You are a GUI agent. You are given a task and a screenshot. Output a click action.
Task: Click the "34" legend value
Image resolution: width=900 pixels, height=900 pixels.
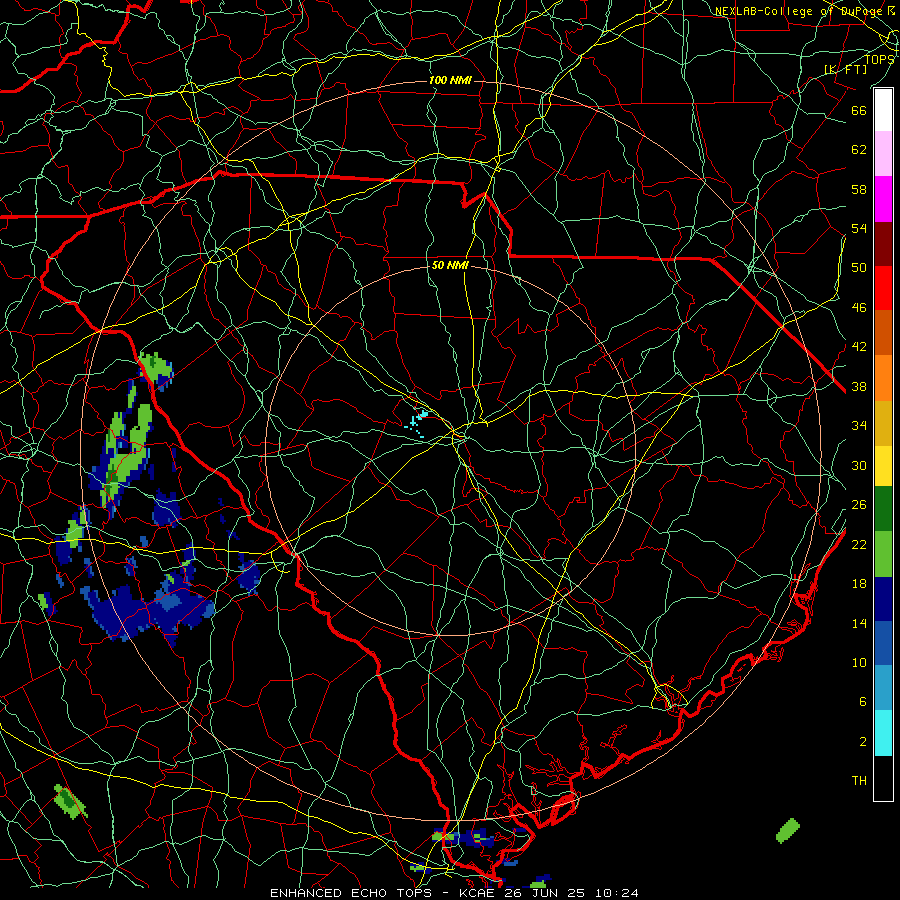tap(859, 426)
